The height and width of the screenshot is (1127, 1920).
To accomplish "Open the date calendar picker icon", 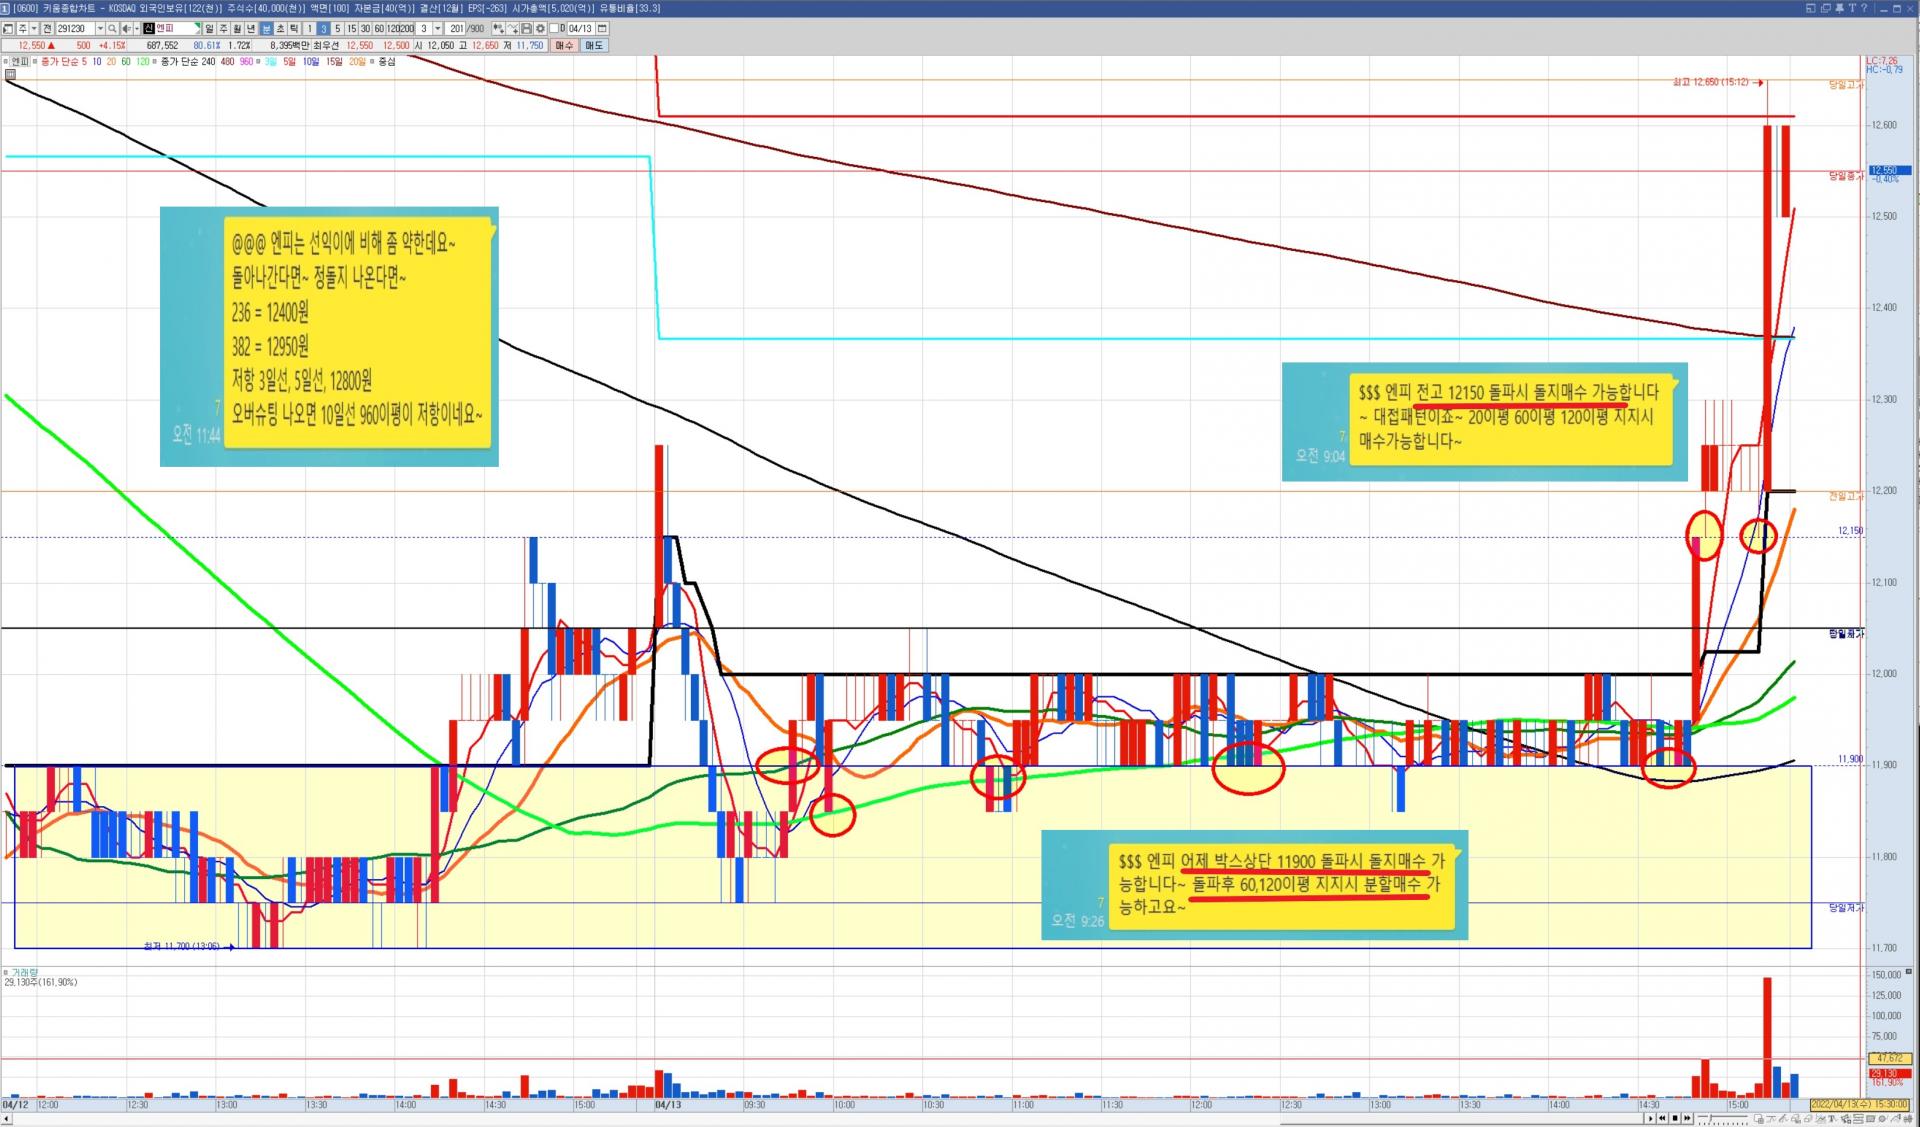I will [602, 29].
